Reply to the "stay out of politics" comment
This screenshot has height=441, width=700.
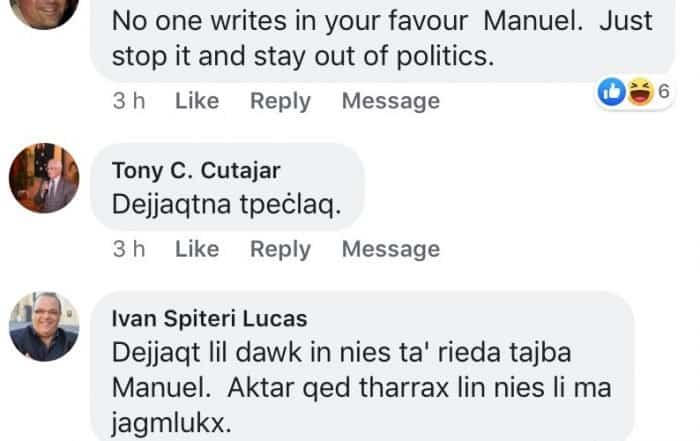280,101
